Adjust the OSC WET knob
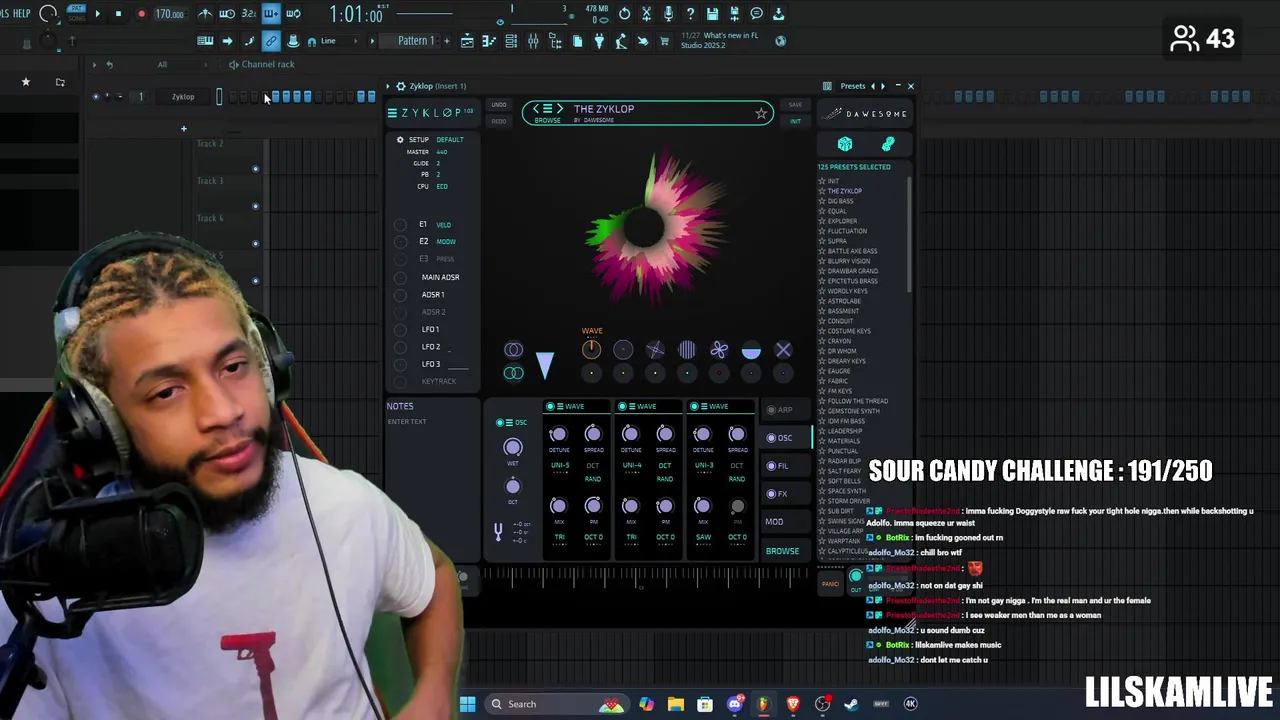 coord(512,447)
